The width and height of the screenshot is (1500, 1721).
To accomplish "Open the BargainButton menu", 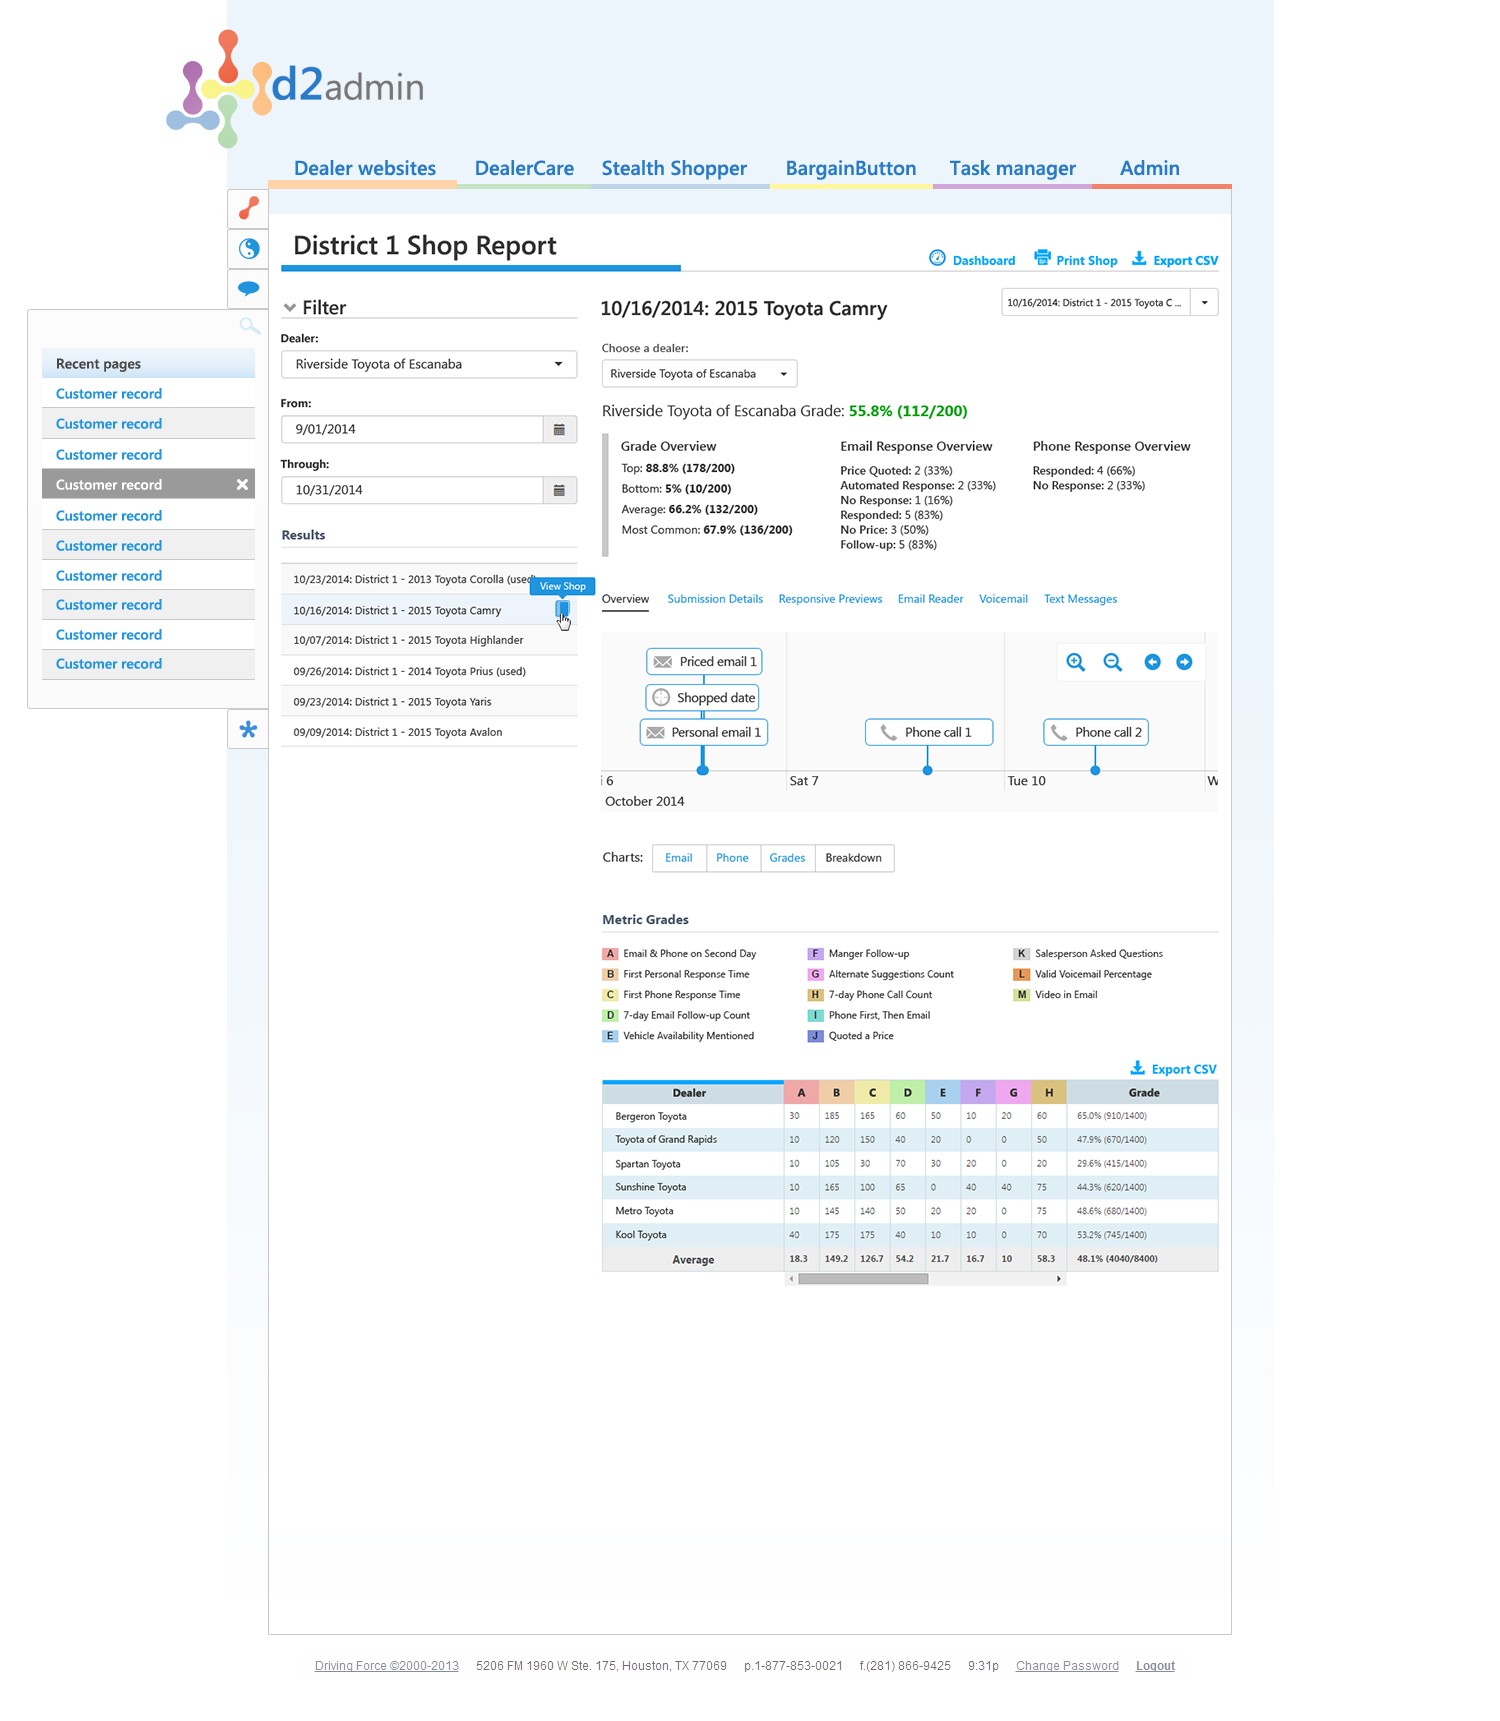I will [851, 168].
